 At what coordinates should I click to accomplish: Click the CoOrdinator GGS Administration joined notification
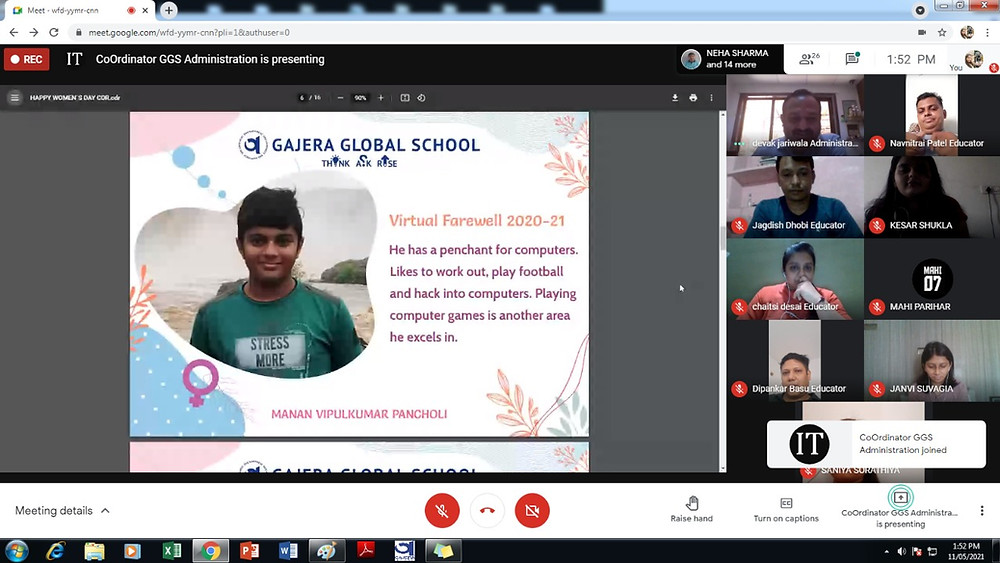[x=876, y=444]
